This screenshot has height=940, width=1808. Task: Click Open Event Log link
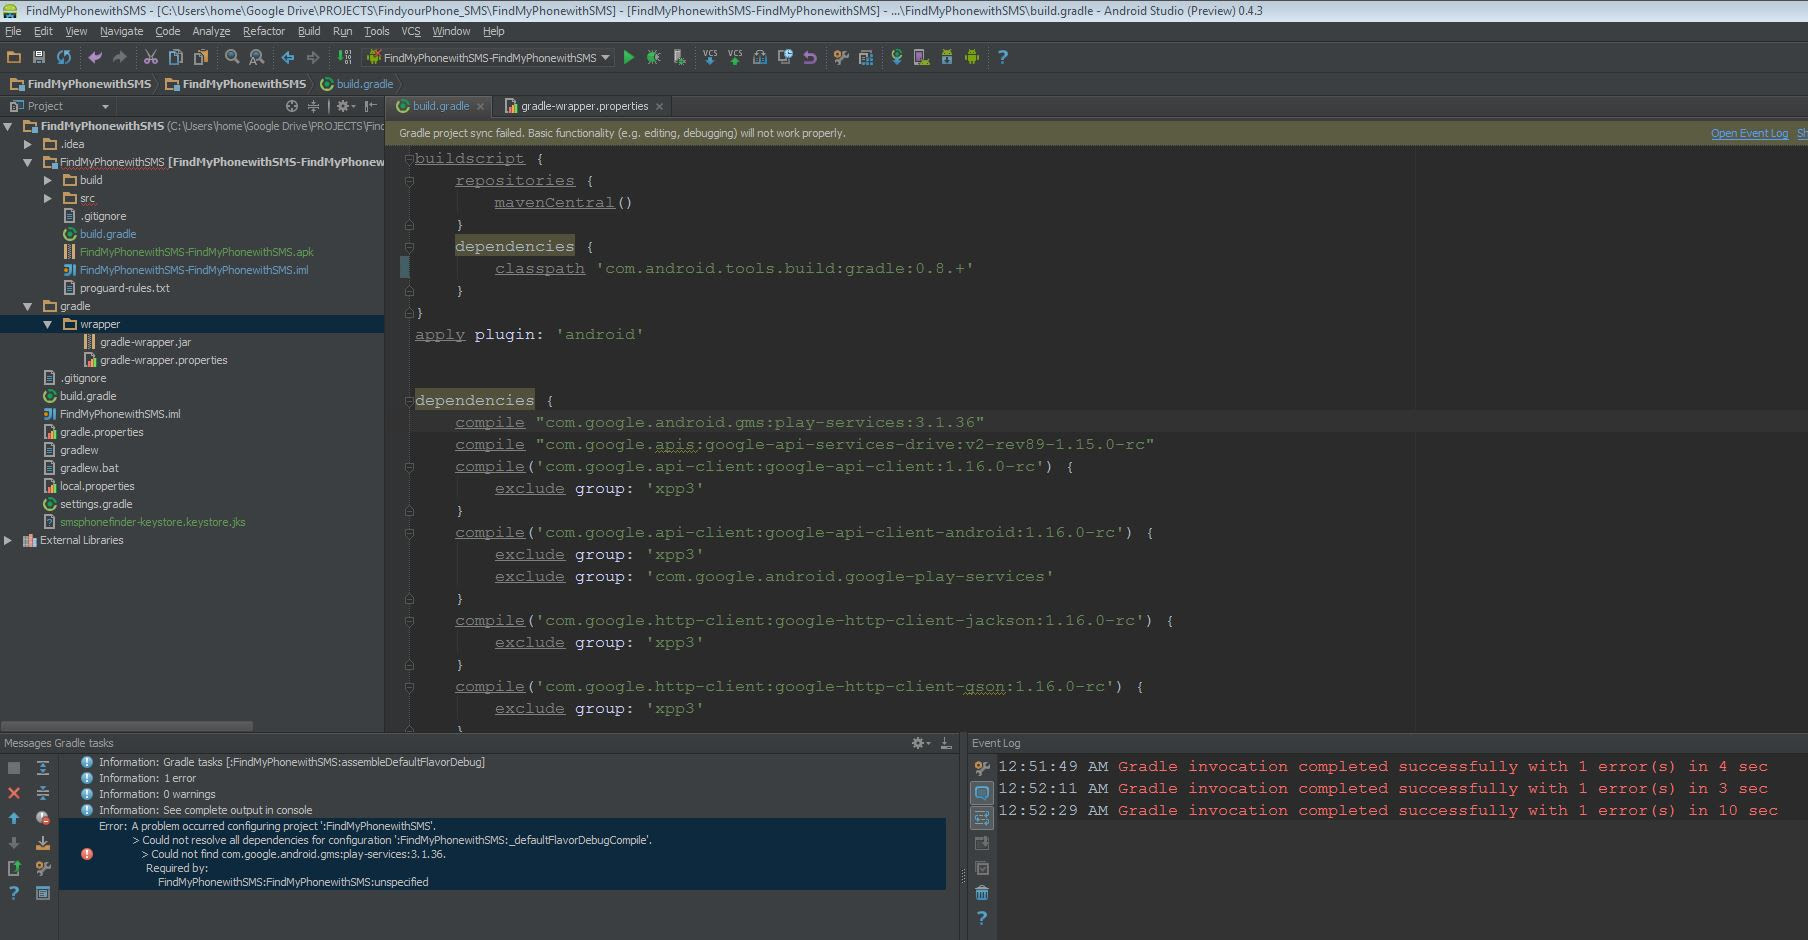[1749, 133]
